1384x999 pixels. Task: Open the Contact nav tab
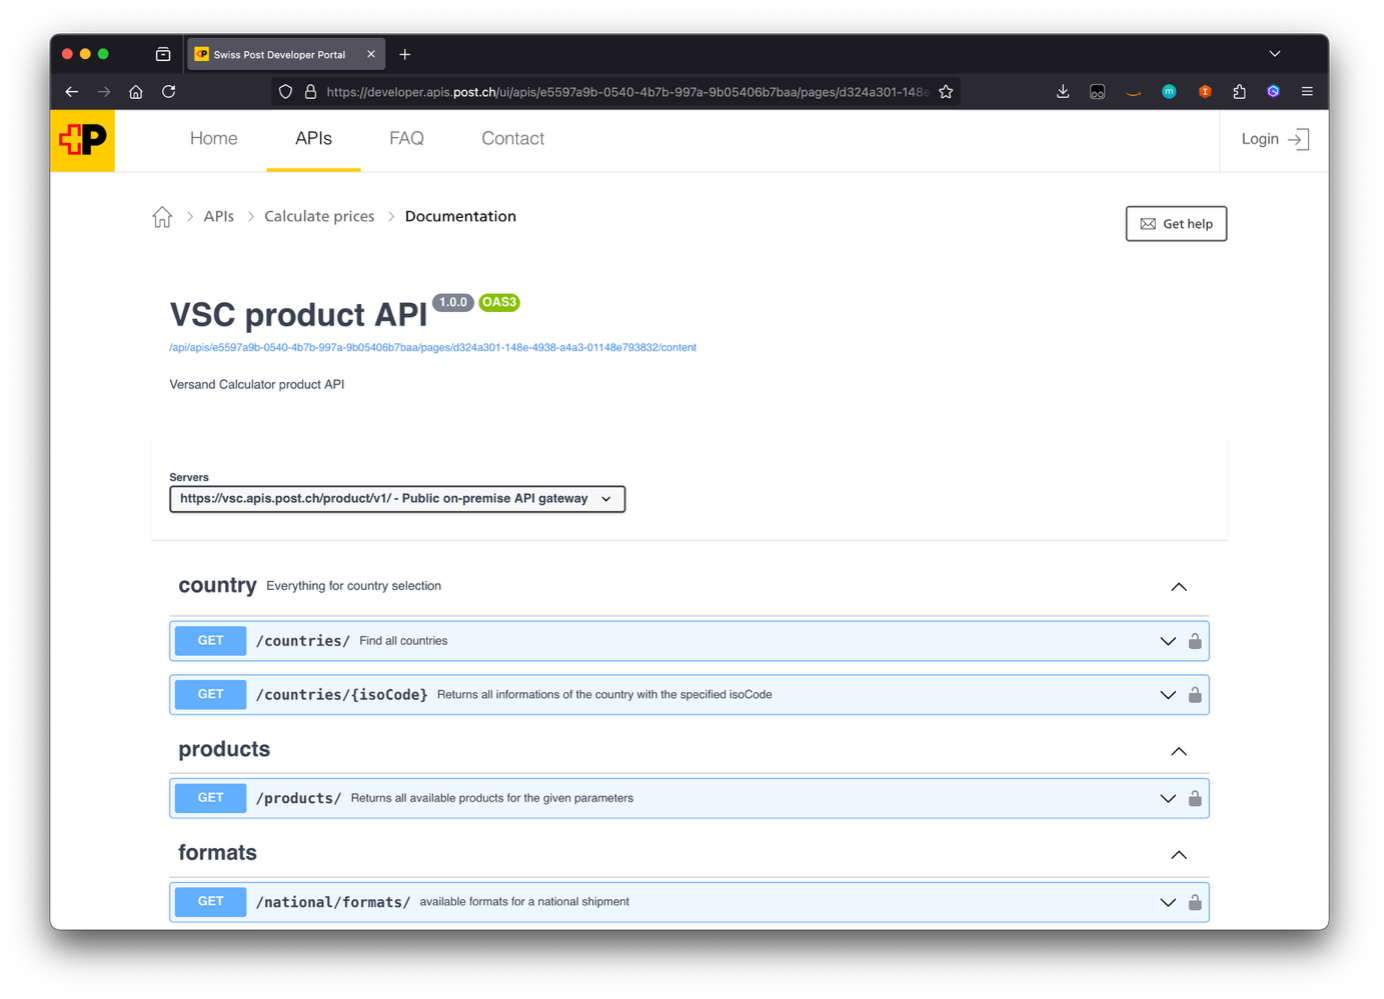pyautogui.click(x=513, y=139)
